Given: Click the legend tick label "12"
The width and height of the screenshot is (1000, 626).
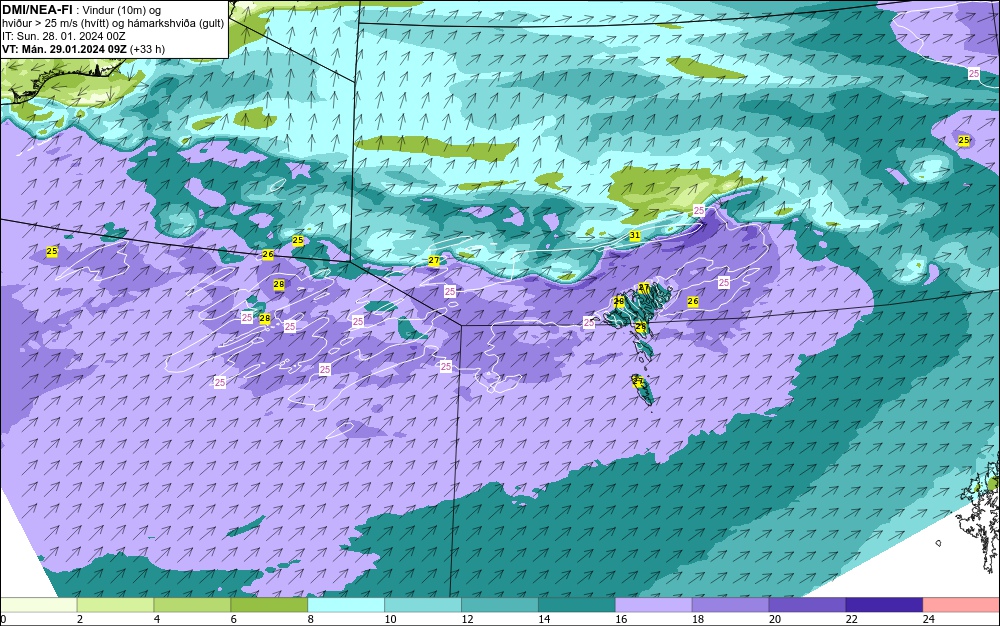Looking at the screenshot, I should 467,619.
